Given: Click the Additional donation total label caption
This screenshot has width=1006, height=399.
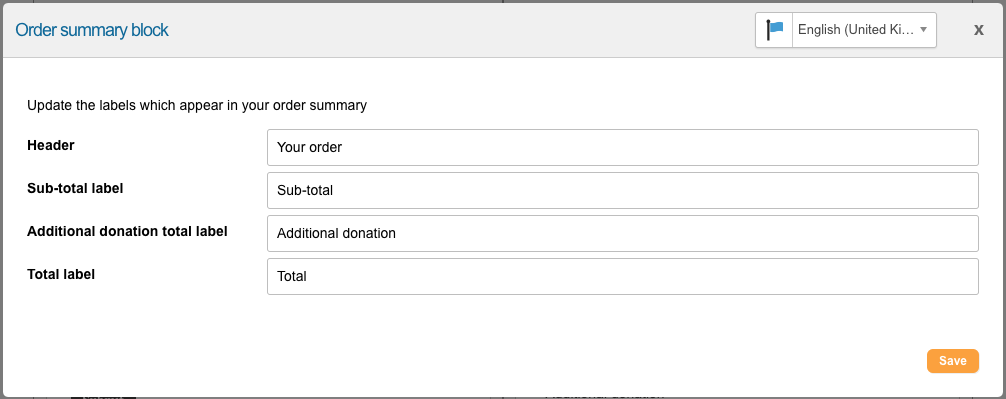Looking at the screenshot, I should [127, 232].
